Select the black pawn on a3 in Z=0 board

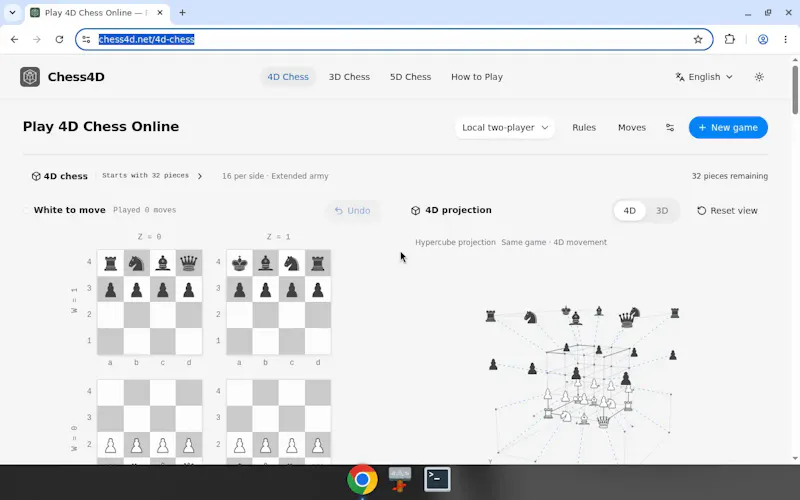tap(110, 289)
